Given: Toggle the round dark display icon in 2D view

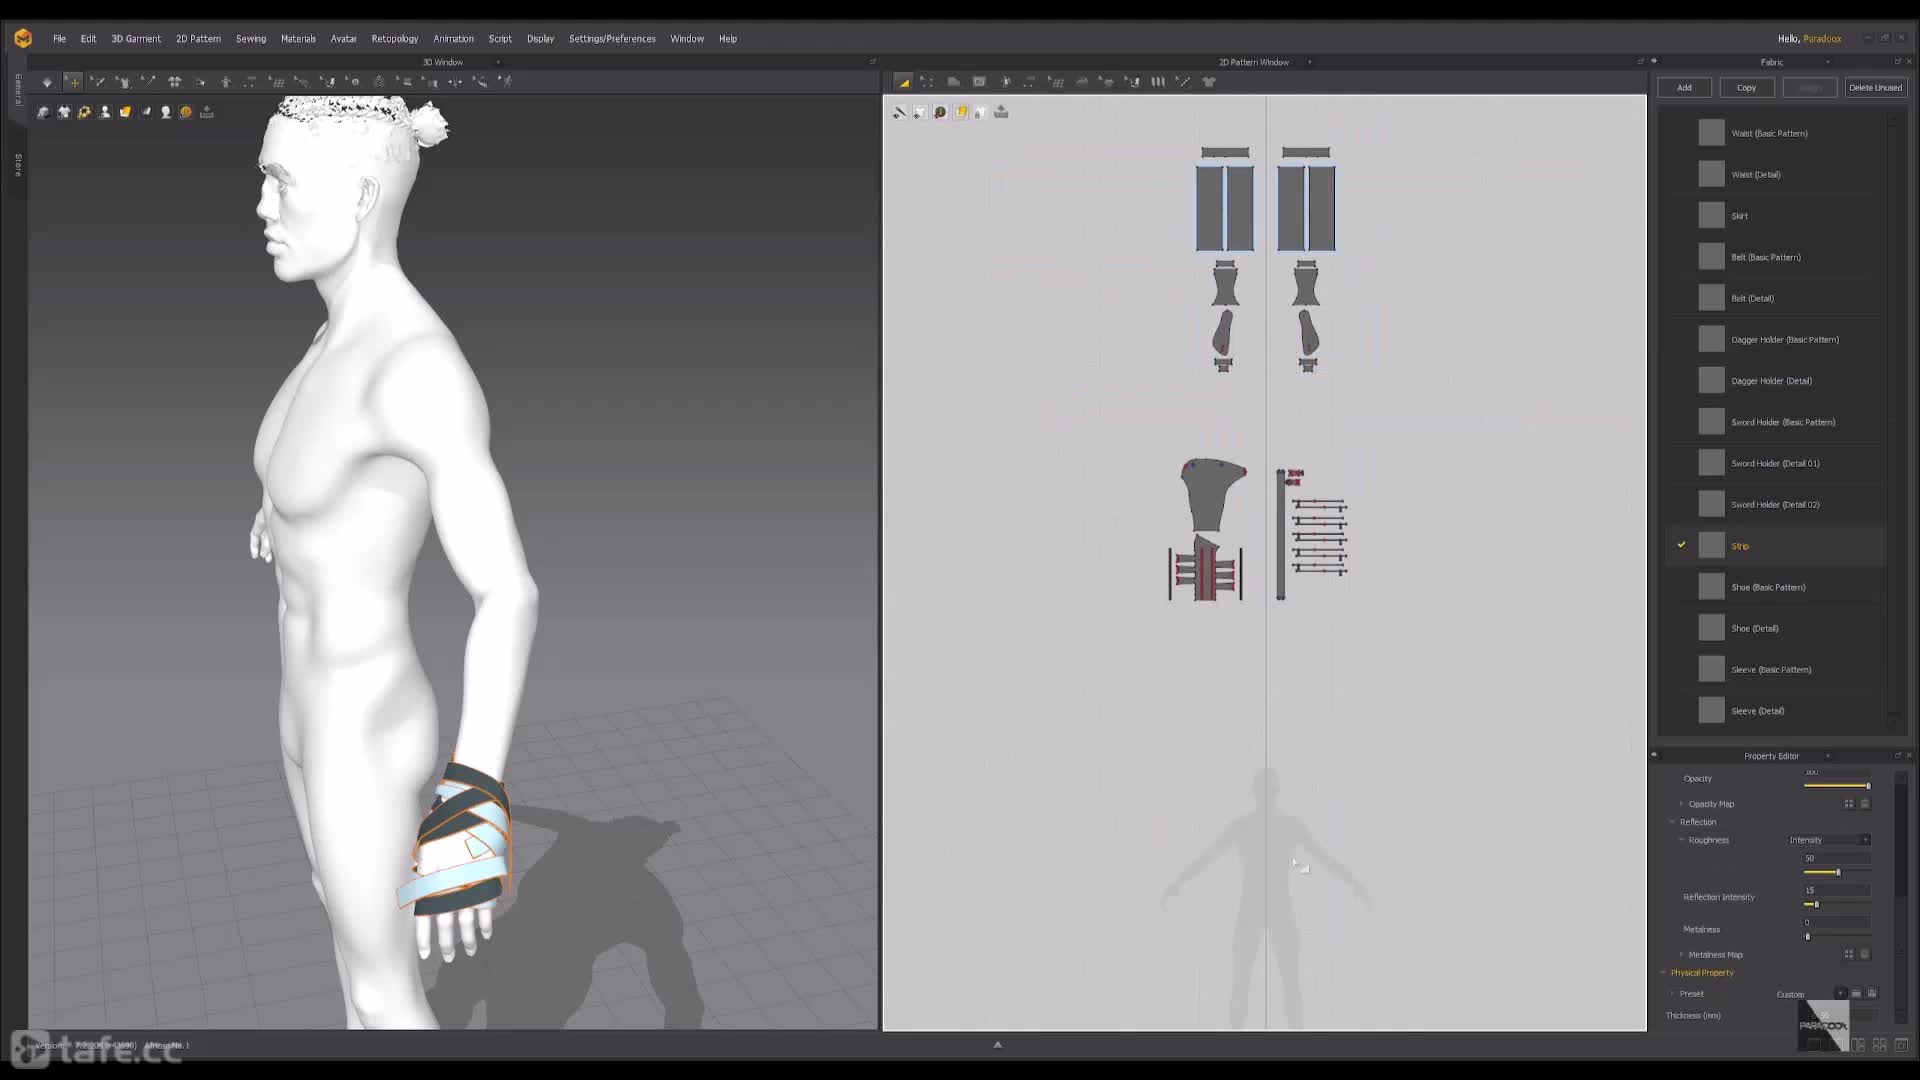Looking at the screenshot, I should [940, 112].
